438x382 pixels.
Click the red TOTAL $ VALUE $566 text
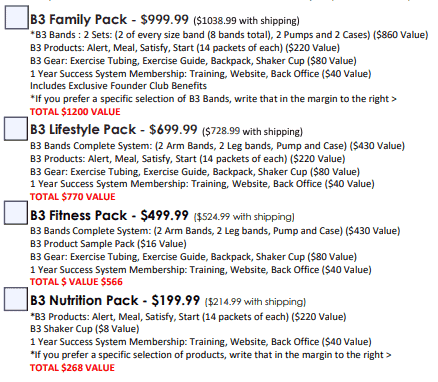[x=76, y=282]
